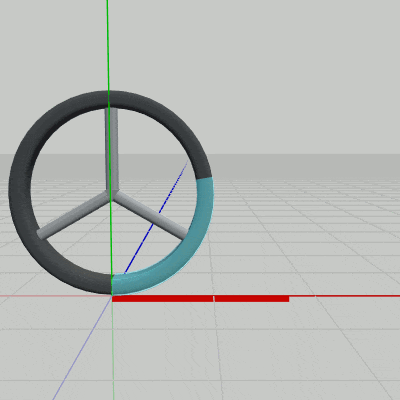
Task: Select the right end of the thick red bar
Action: pyautogui.click(x=287, y=298)
